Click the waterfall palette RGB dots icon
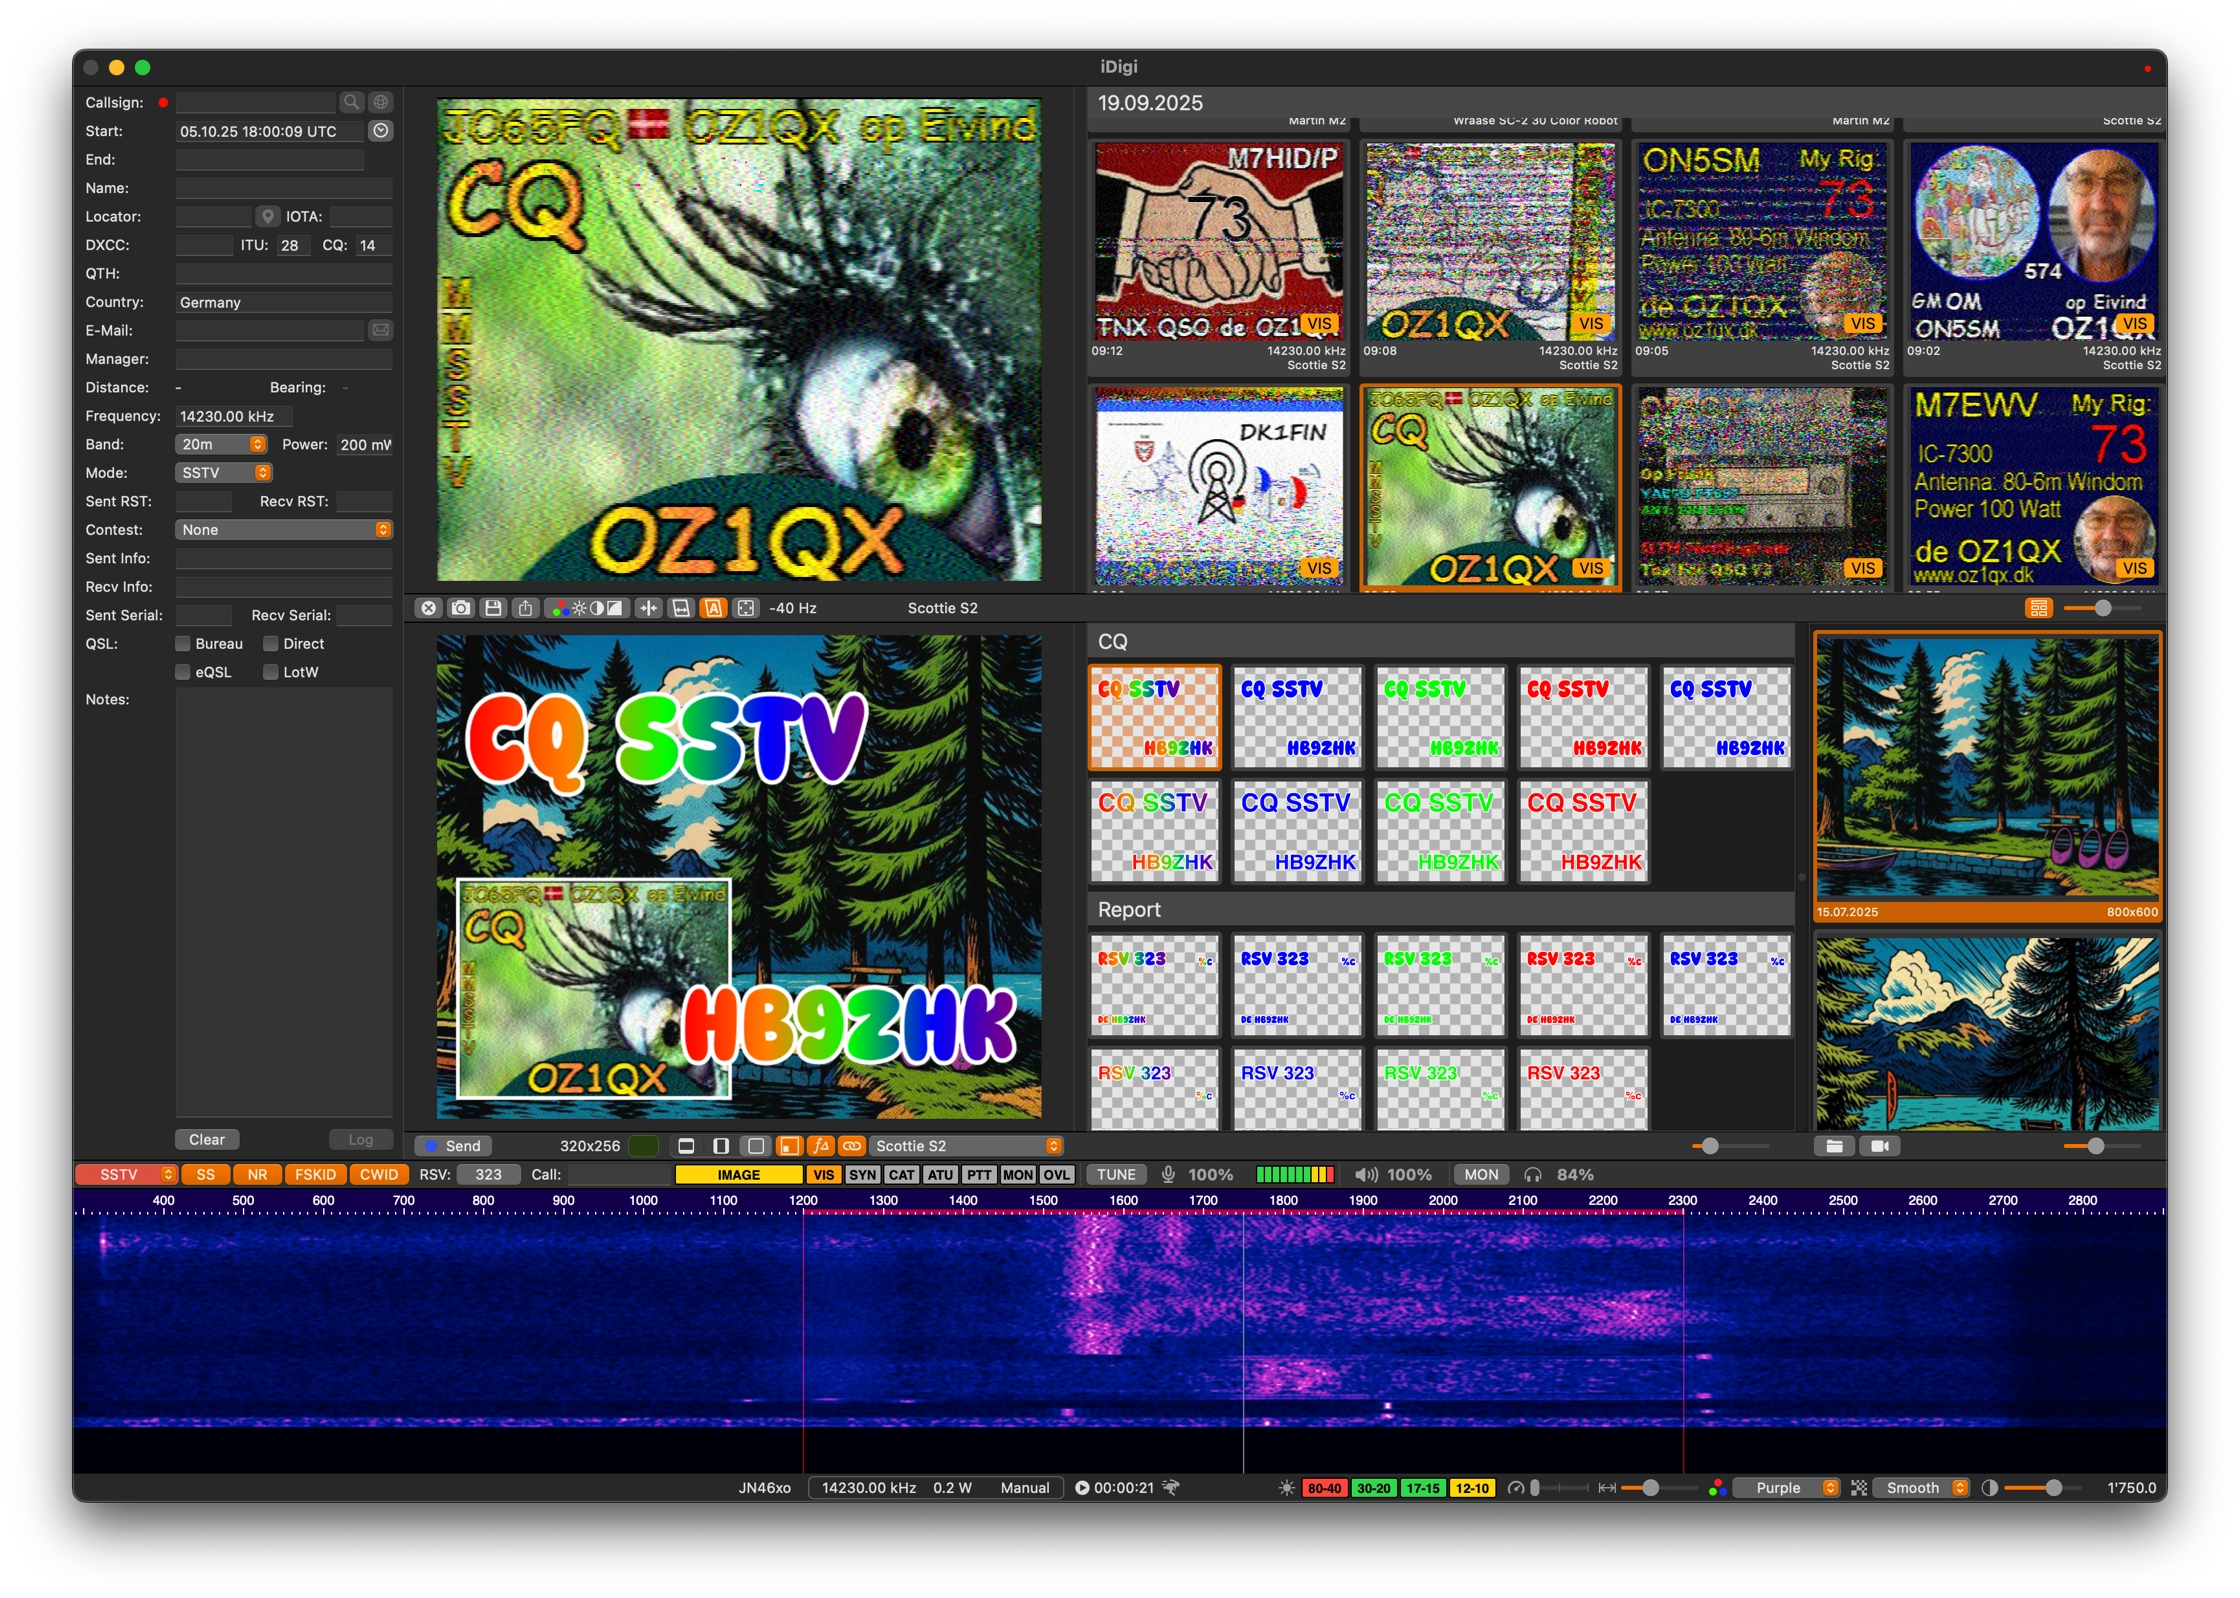This screenshot has height=1598, width=2240. [1717, 1488]
